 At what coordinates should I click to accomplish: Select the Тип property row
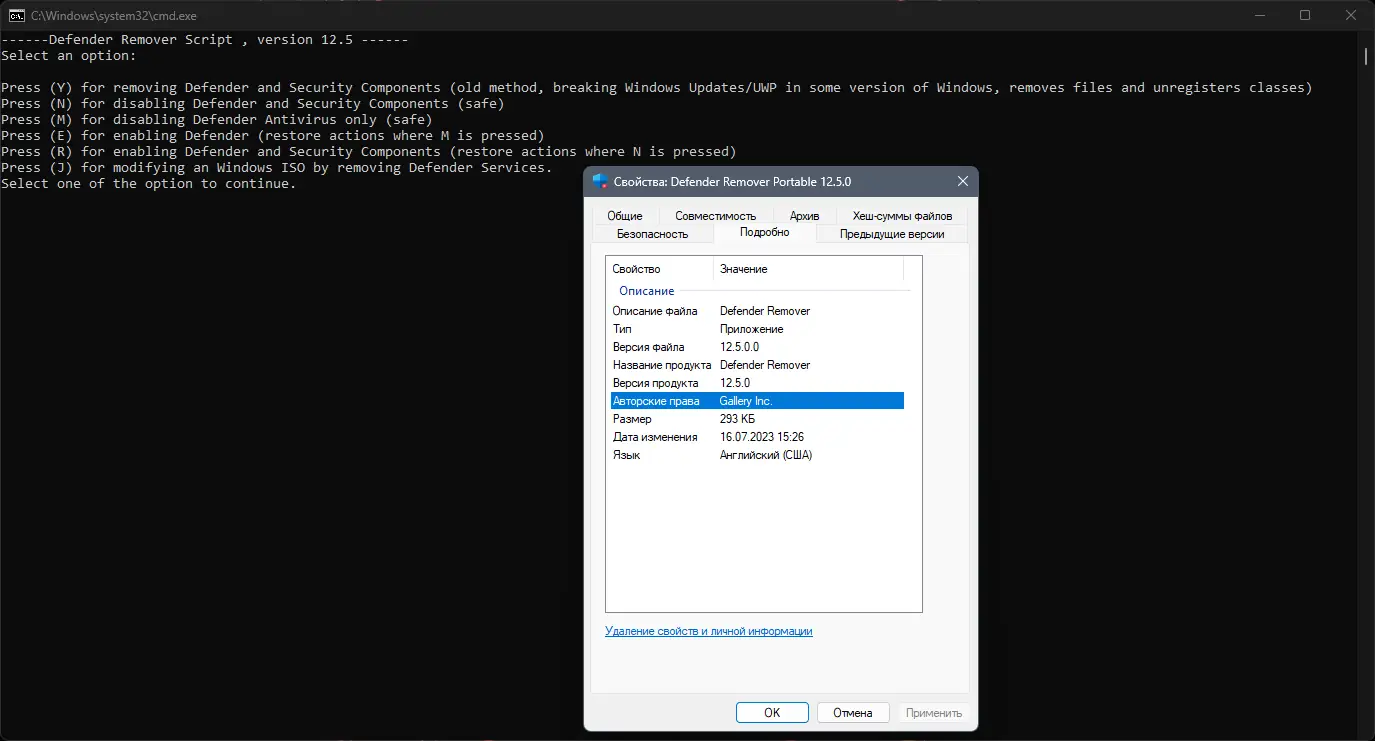point(757,329)
